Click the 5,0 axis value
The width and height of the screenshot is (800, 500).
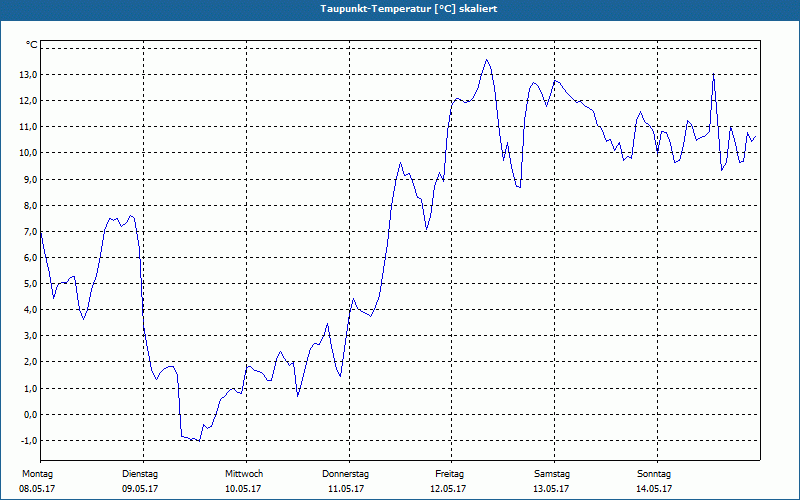30,284
